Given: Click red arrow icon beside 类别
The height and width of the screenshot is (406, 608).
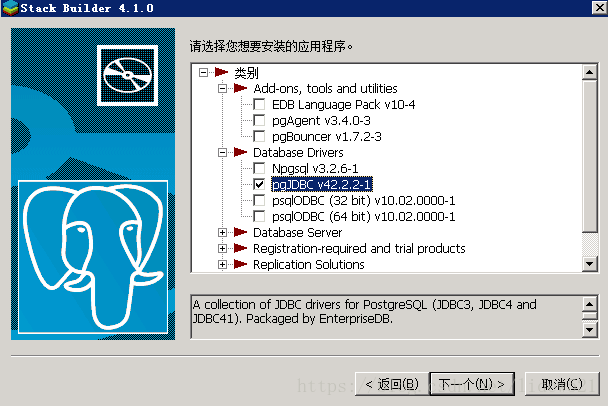Looking at the screenshot, I should (221, 72).
